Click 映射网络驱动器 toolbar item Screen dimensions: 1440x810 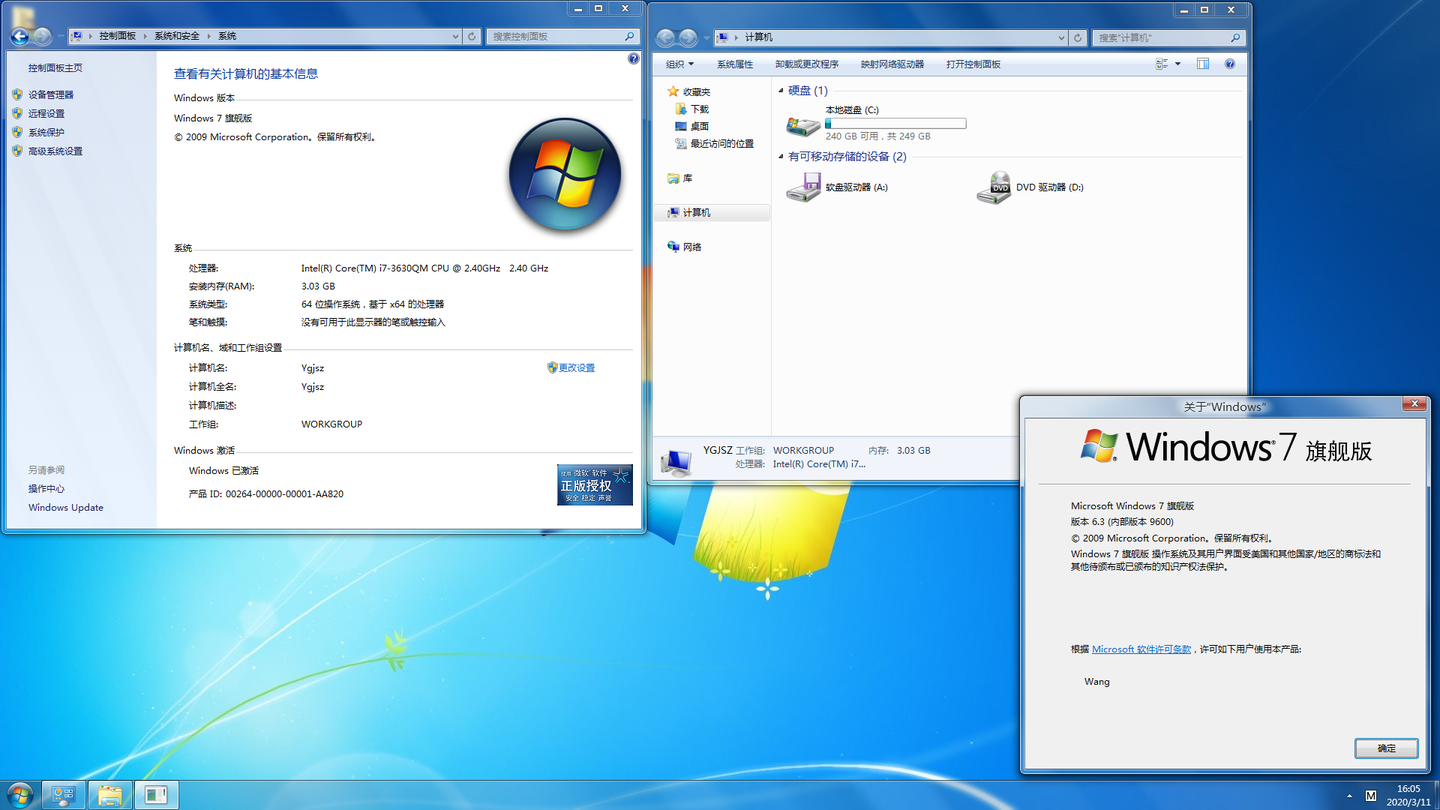pos(892,64)
